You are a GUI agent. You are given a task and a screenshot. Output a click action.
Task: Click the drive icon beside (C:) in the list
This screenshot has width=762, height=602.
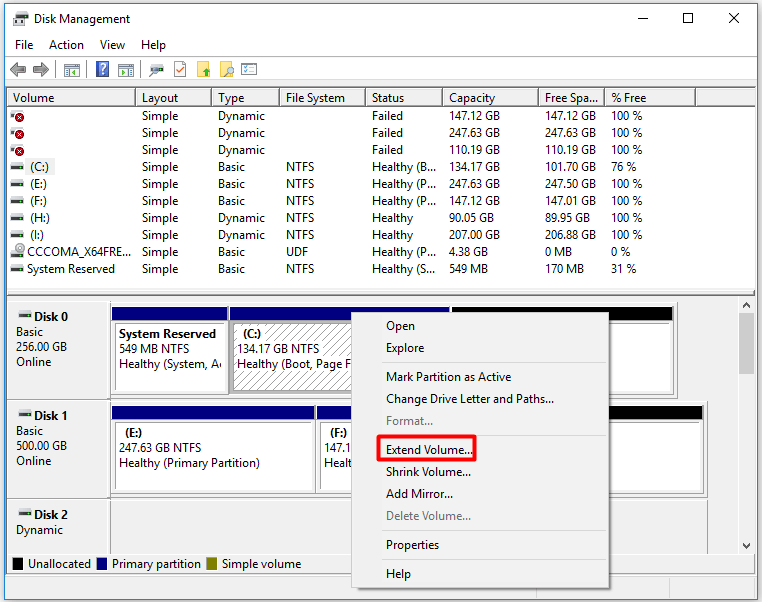click(x=17, y=167)
